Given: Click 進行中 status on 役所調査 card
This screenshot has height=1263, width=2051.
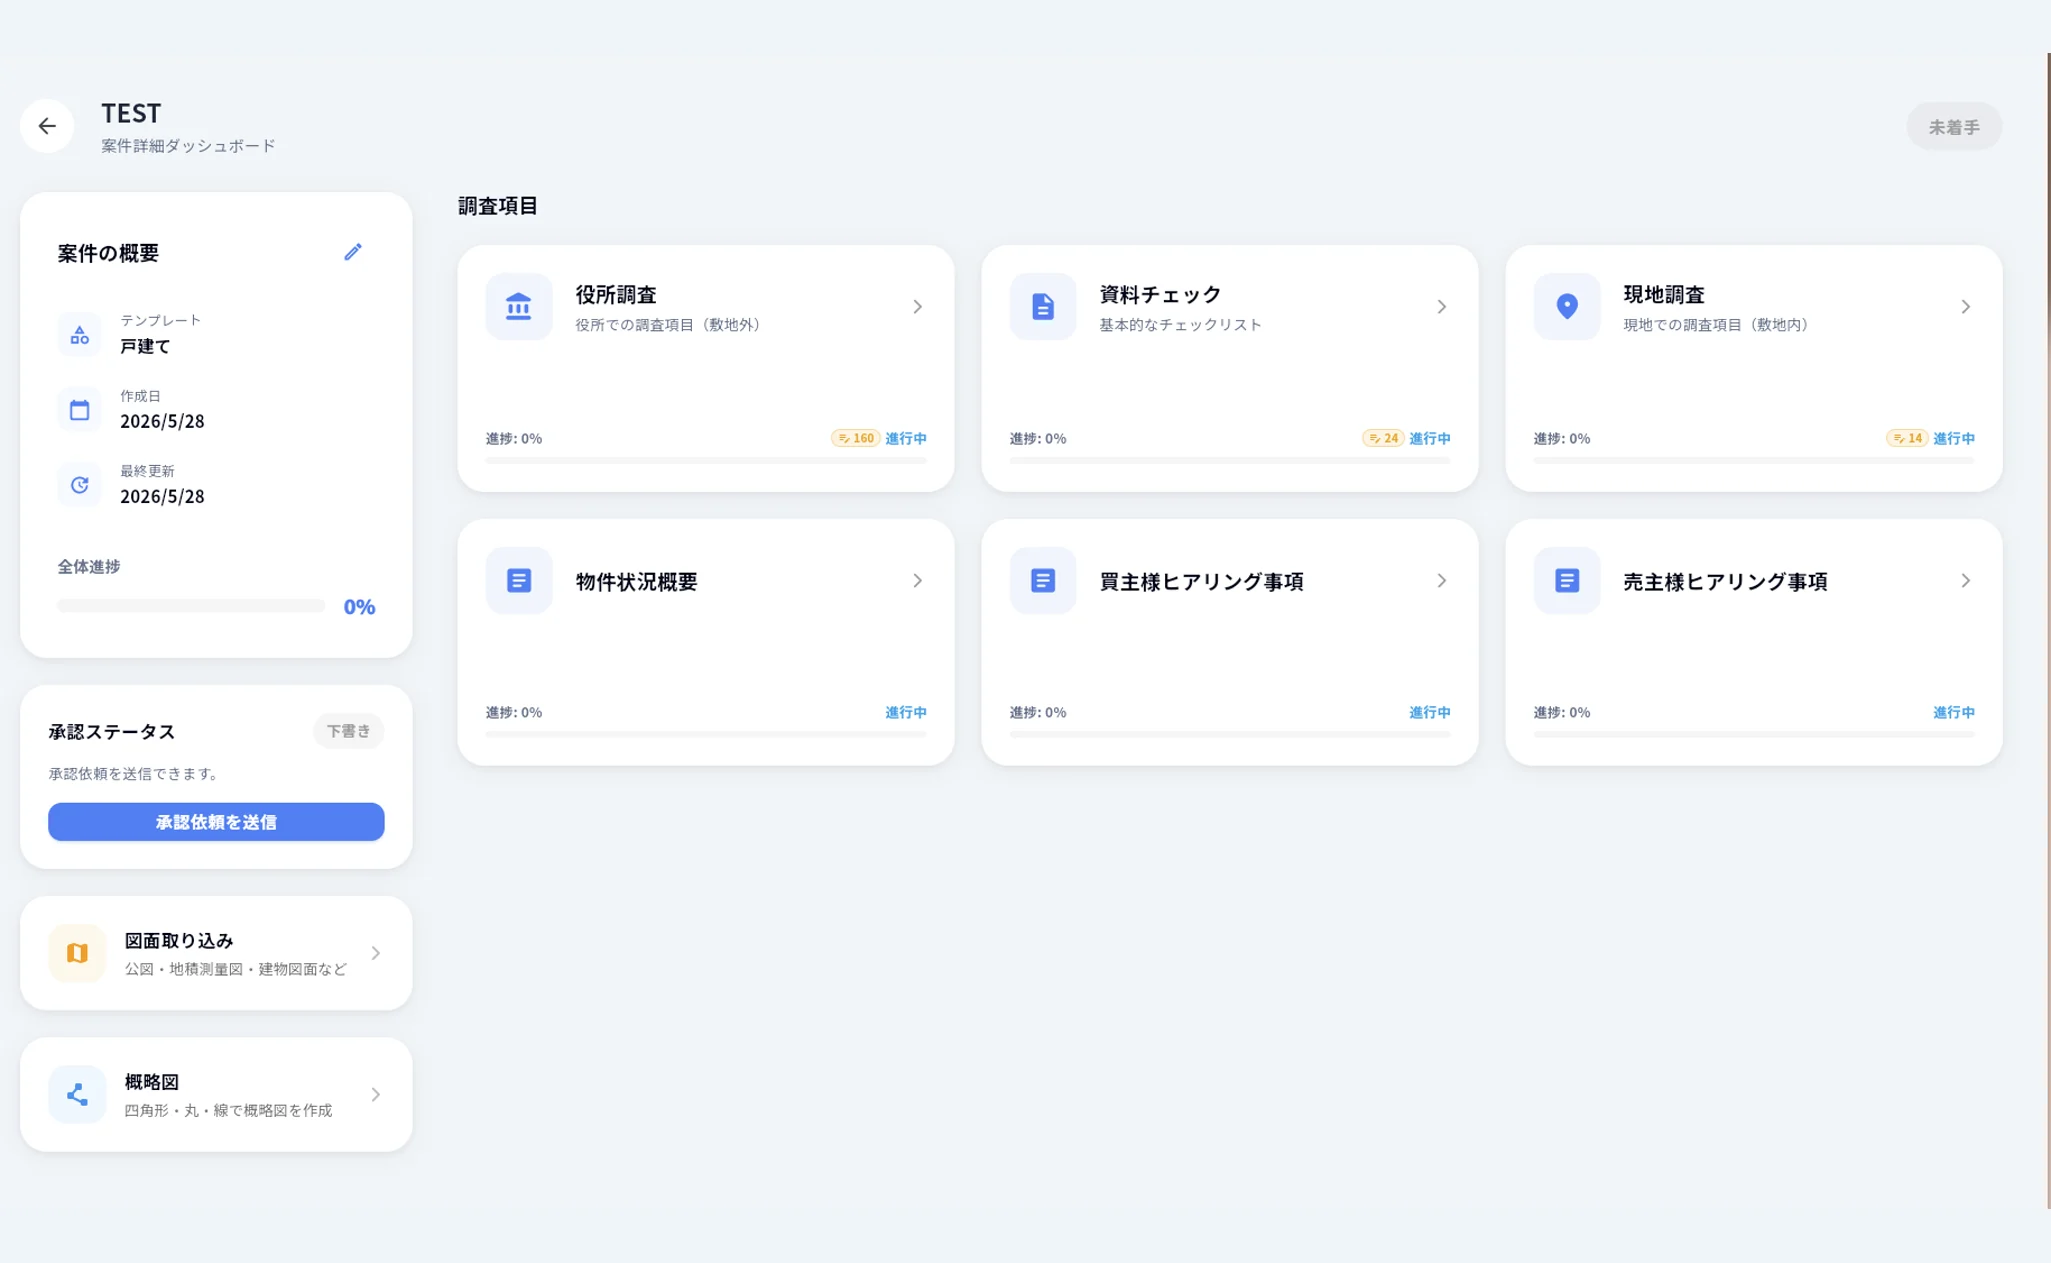Looking at the screenshot, I should pos(906,438).
